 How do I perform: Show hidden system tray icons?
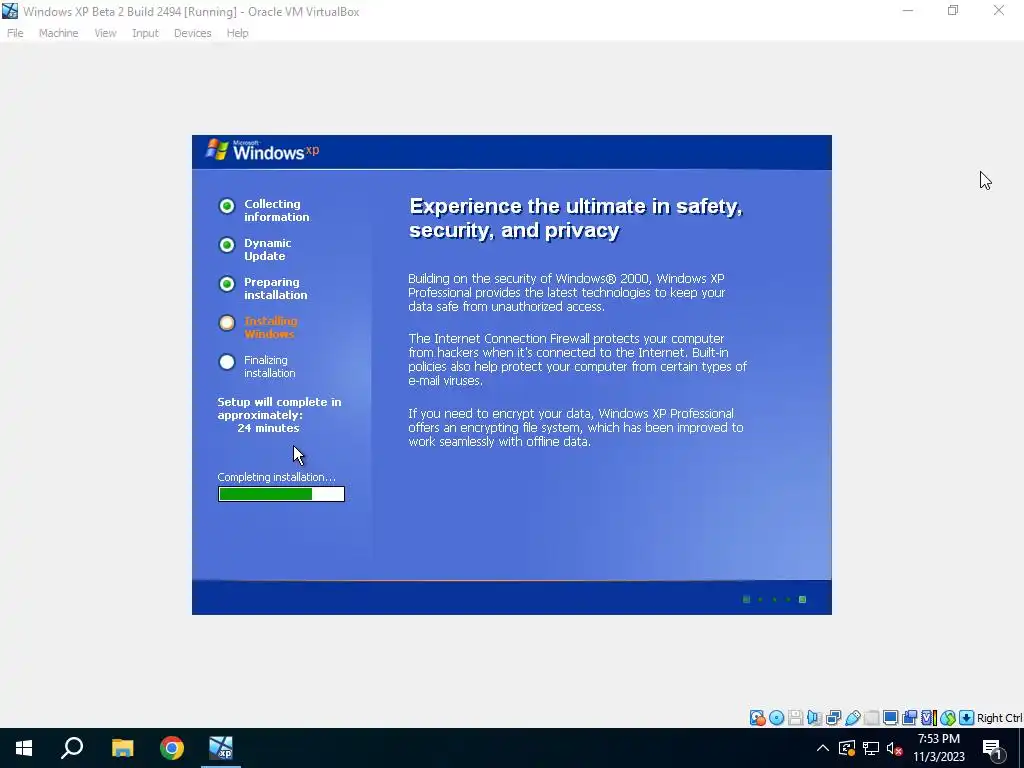(823, 748)
